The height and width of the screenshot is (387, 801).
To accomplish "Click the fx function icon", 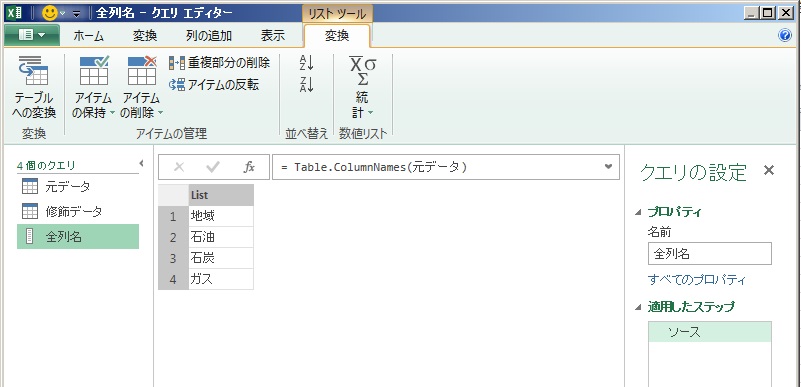I will [x=249, y=166].
